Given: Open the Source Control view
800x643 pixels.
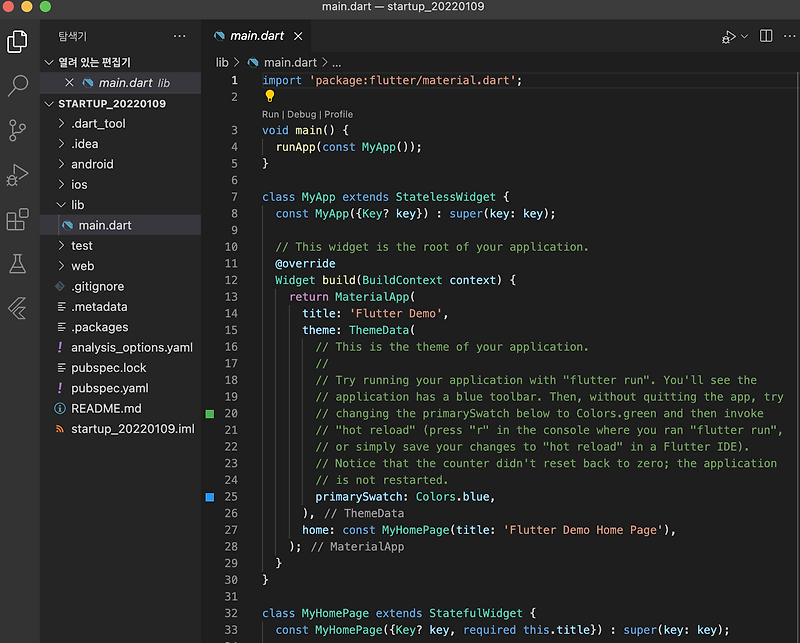Looking at the screenshot, I should 17,130.
